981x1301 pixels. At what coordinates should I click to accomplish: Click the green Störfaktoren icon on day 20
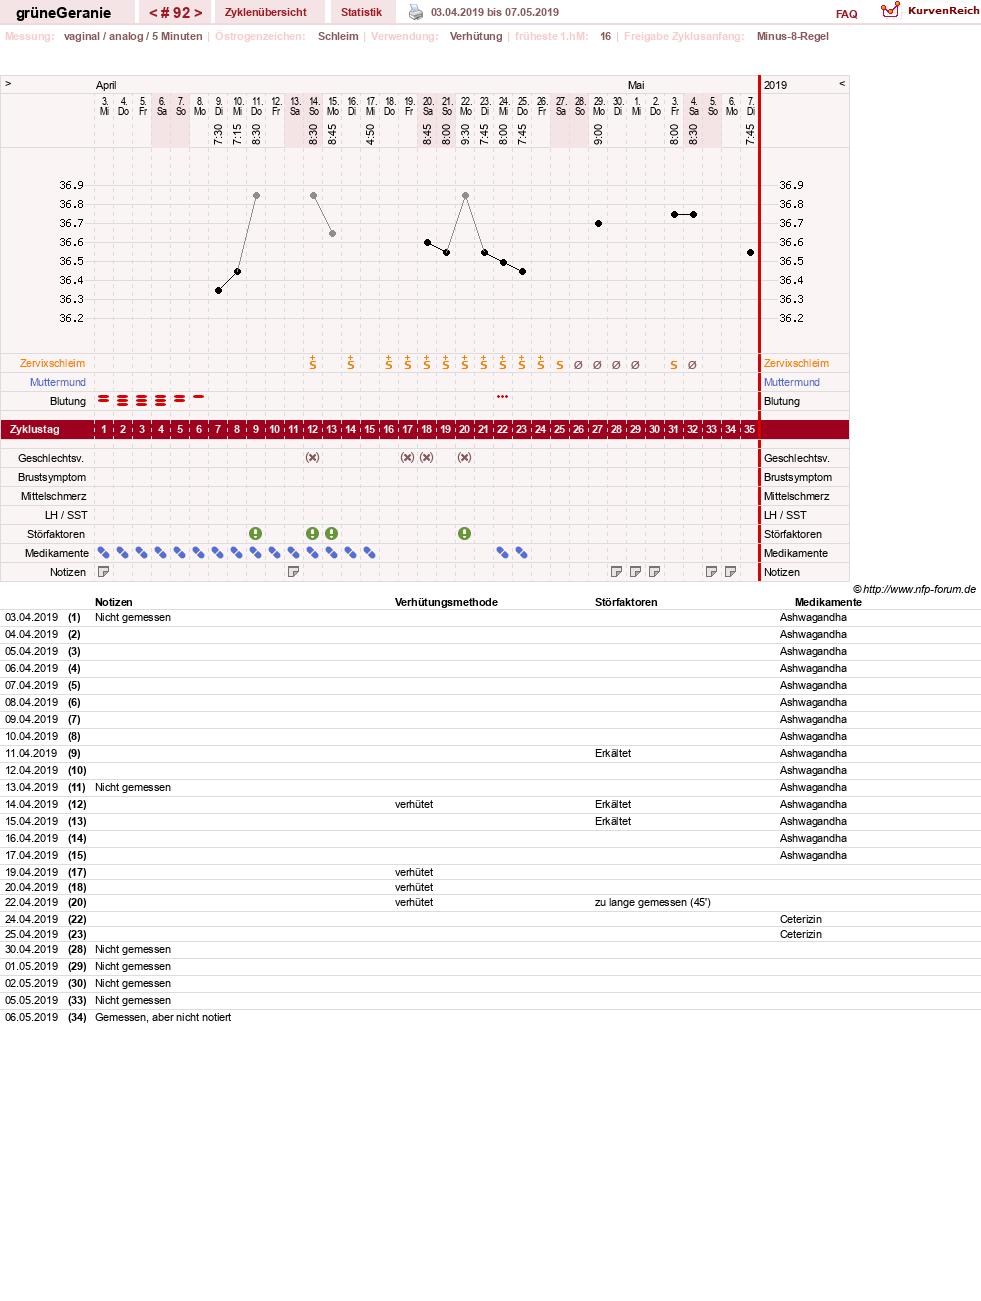pyautogui.click(x=465, y=534)
